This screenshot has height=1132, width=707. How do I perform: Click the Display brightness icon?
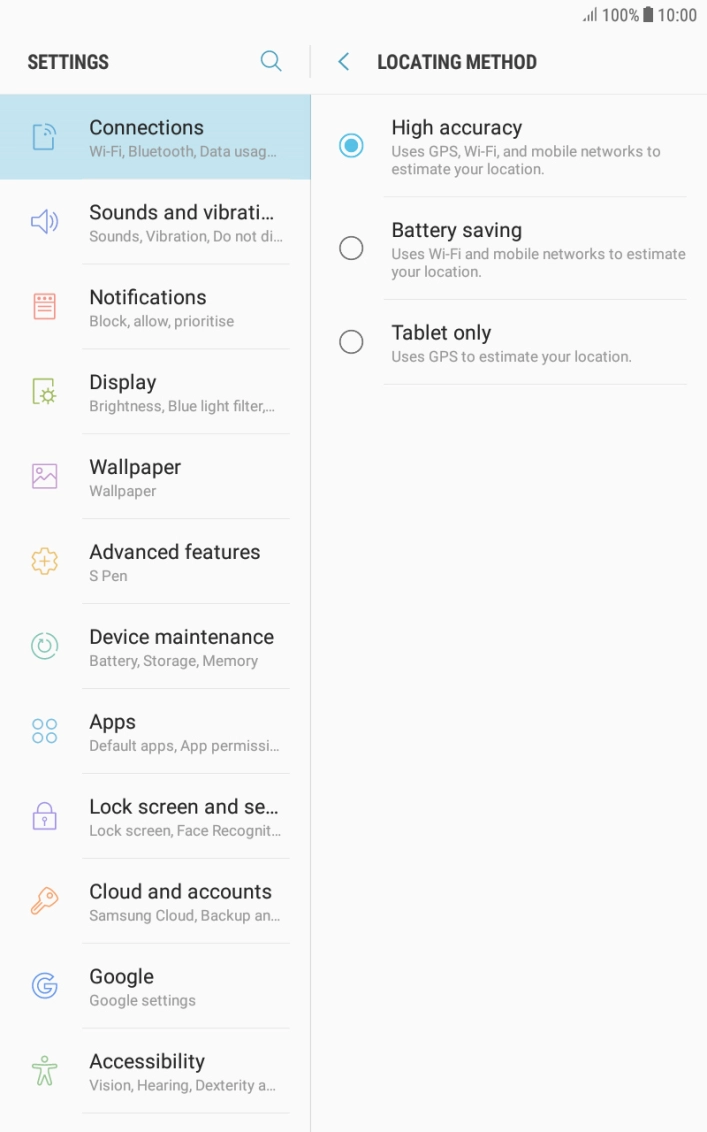click(45, 391)
